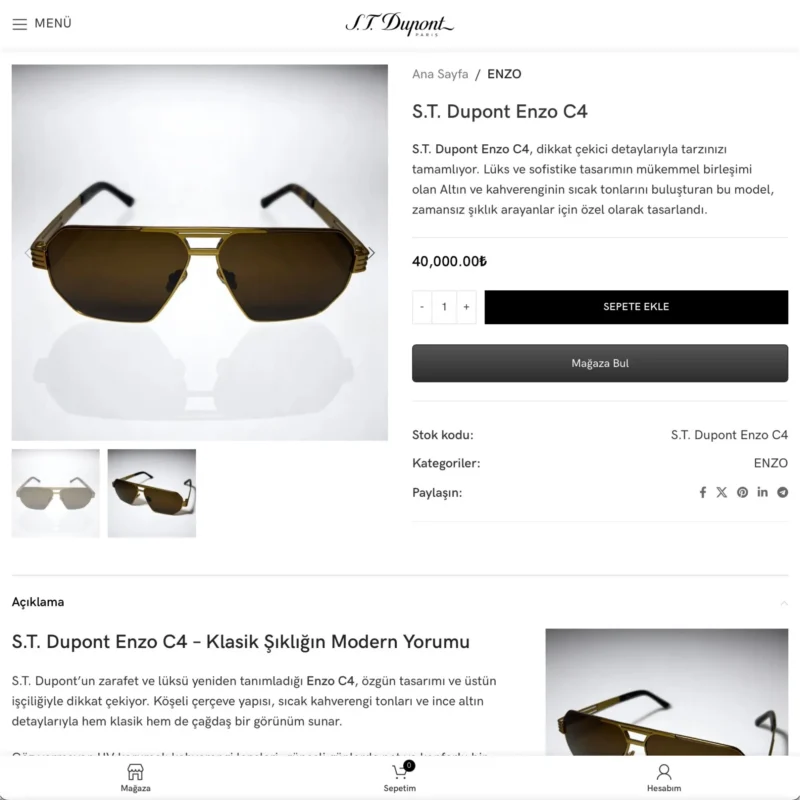Share product on Facebook

703,492
